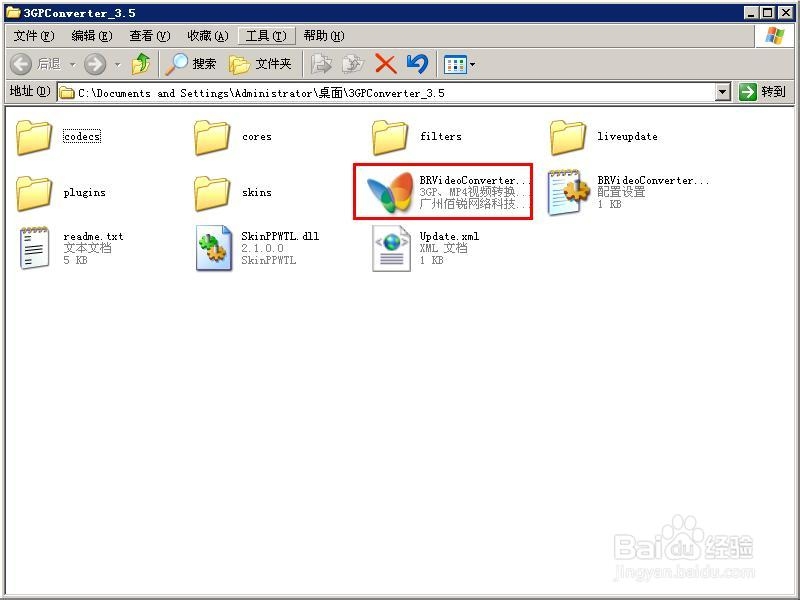
Task: Click the 3GPConverter_3.5 title bar folder icon
Action: click(13, 13)
